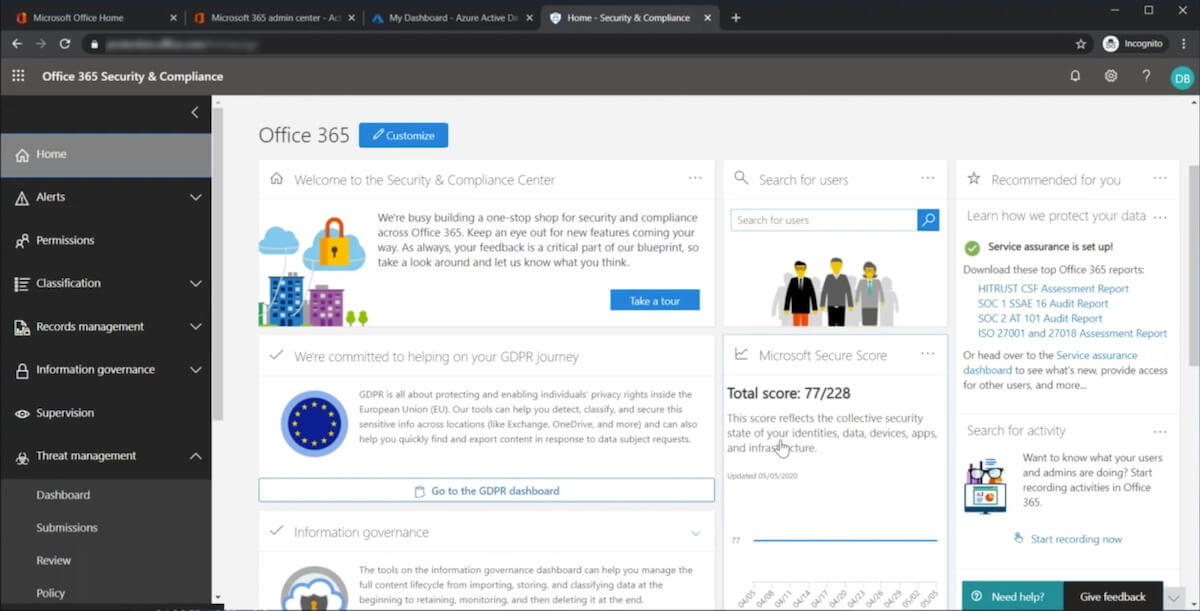Screen dimensions: 1200x611
Task: Click the browser back arrow
Action: (17, 44)
